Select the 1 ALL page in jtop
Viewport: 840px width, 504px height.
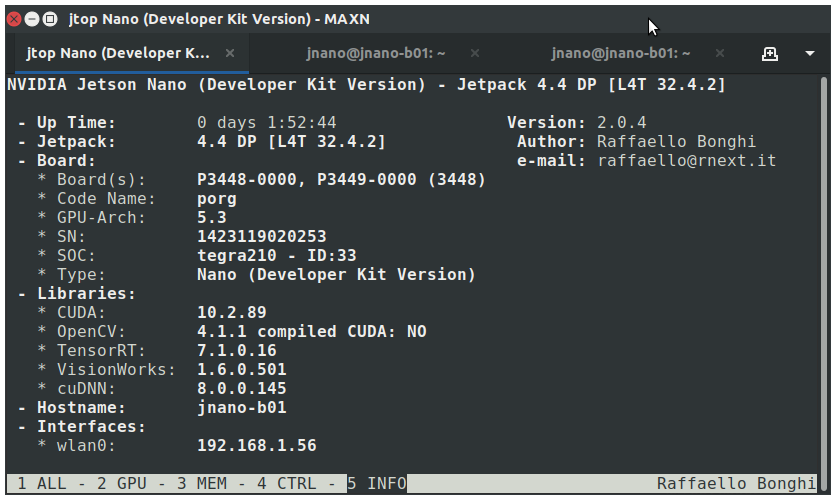click(42, 484)
